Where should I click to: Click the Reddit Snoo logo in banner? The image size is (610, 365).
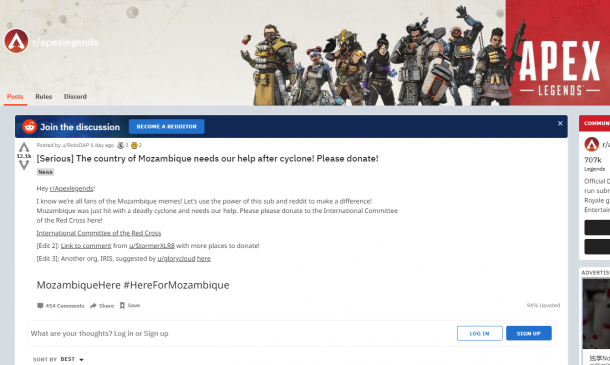(x=30, y=126)
